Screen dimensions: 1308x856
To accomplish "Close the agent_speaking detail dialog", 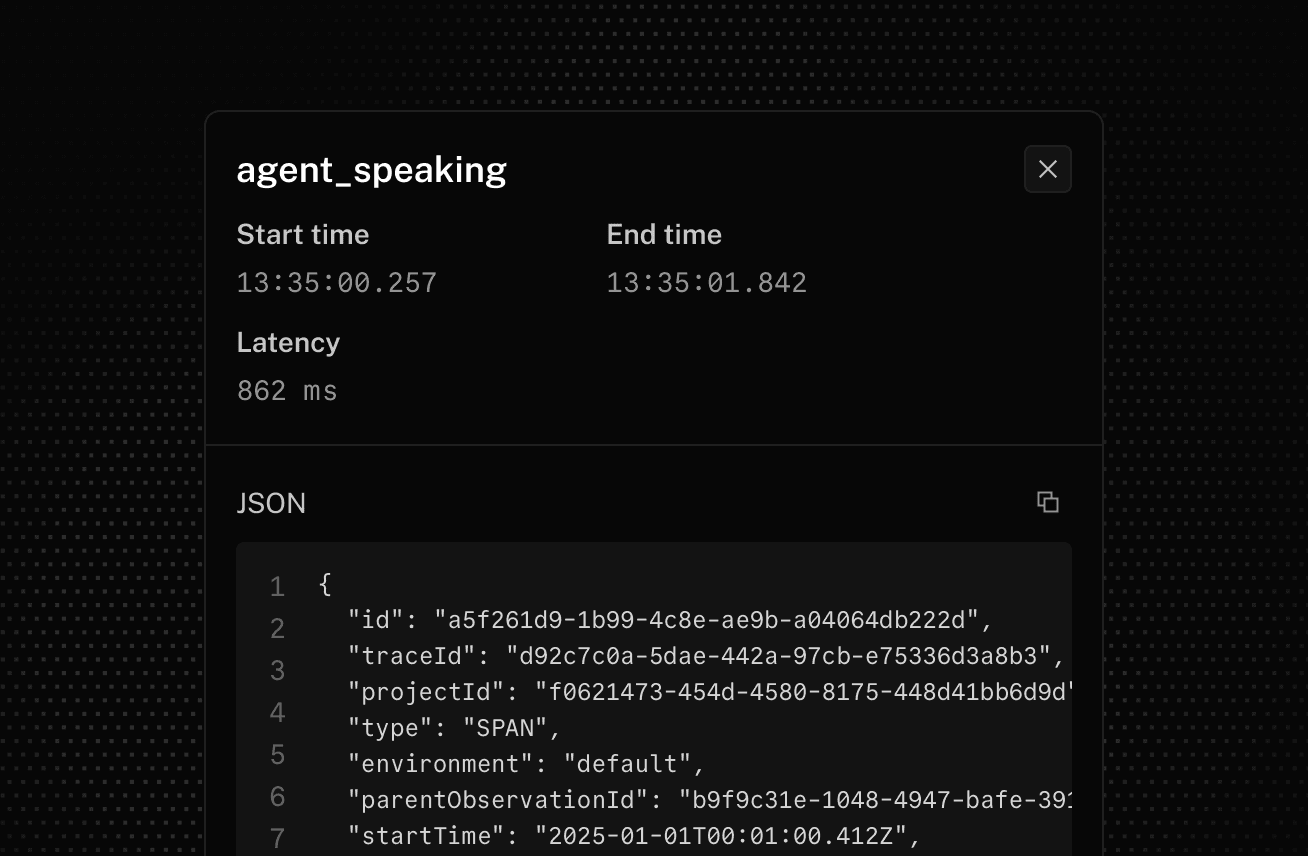I will tap(1047, 169).
